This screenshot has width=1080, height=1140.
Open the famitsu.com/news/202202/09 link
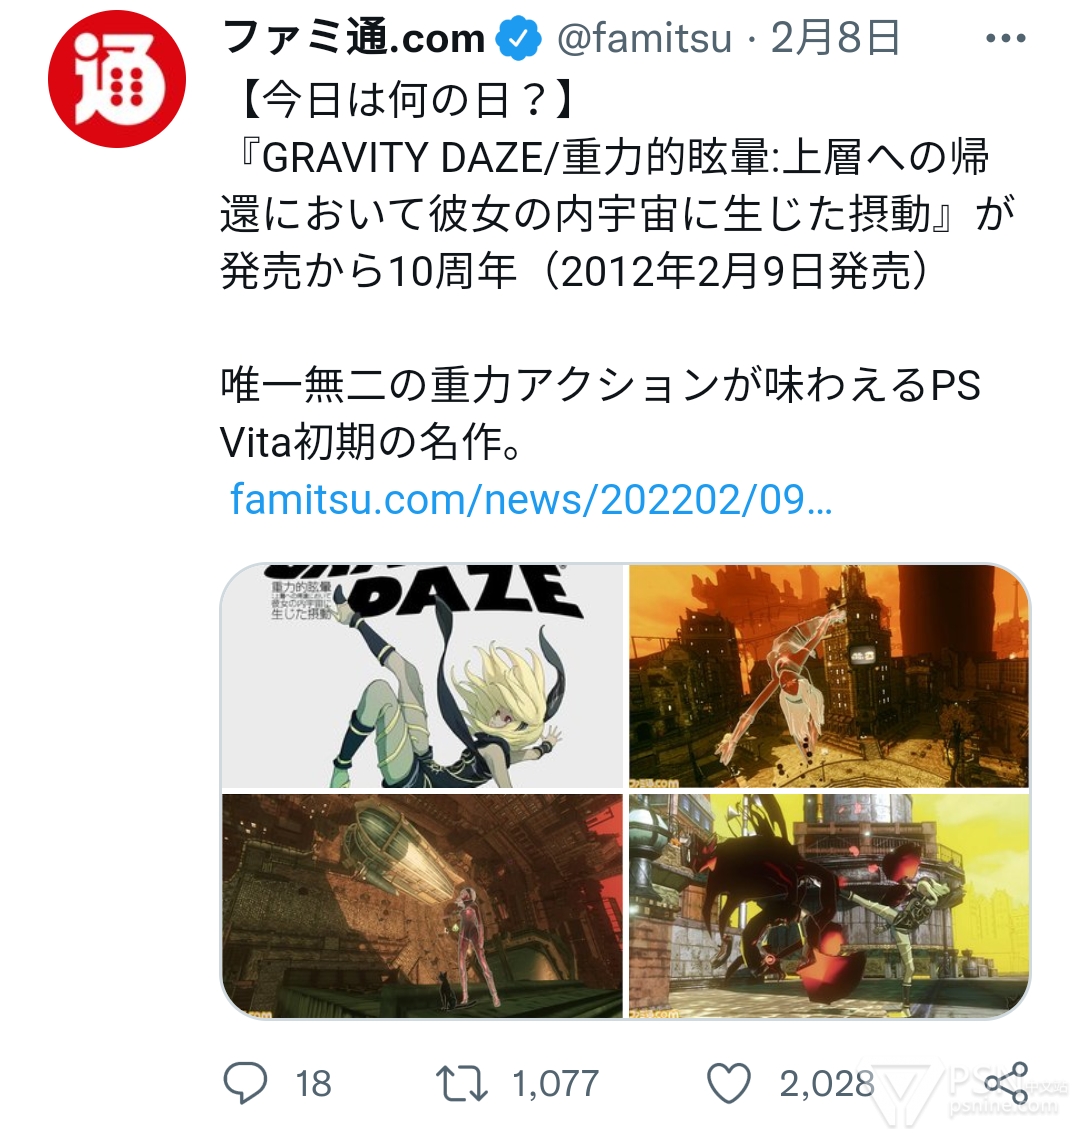[x=531, y=499]
